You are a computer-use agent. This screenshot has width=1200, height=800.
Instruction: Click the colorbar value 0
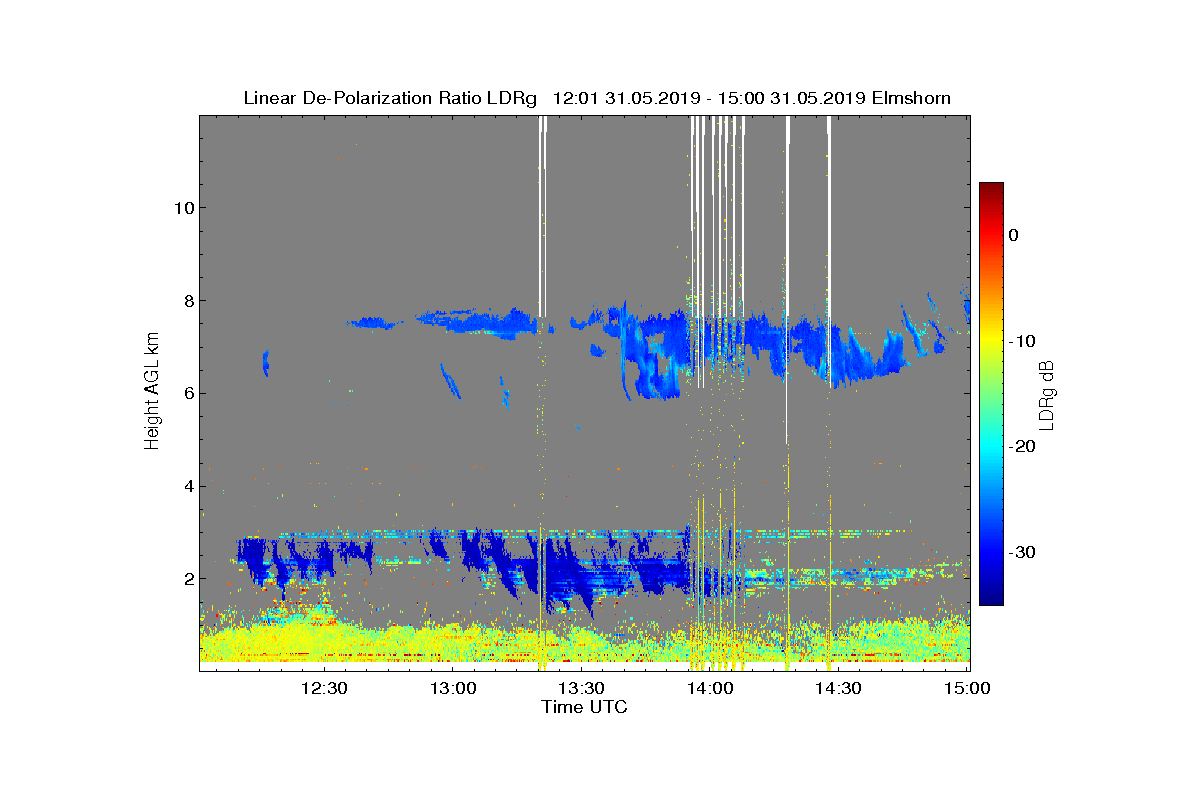1013,235
